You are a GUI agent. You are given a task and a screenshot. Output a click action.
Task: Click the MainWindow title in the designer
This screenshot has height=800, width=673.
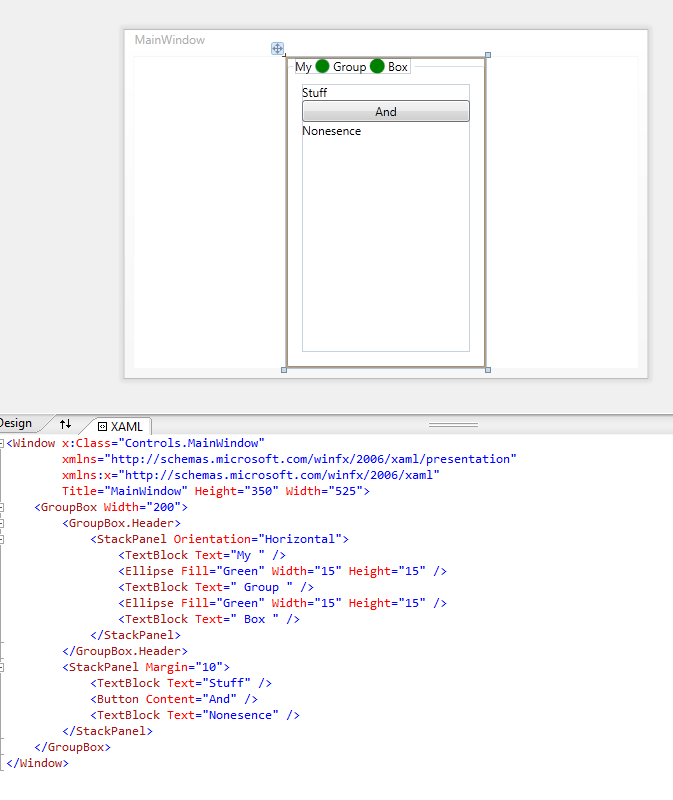pyautogui.click(x=170, y=40)
